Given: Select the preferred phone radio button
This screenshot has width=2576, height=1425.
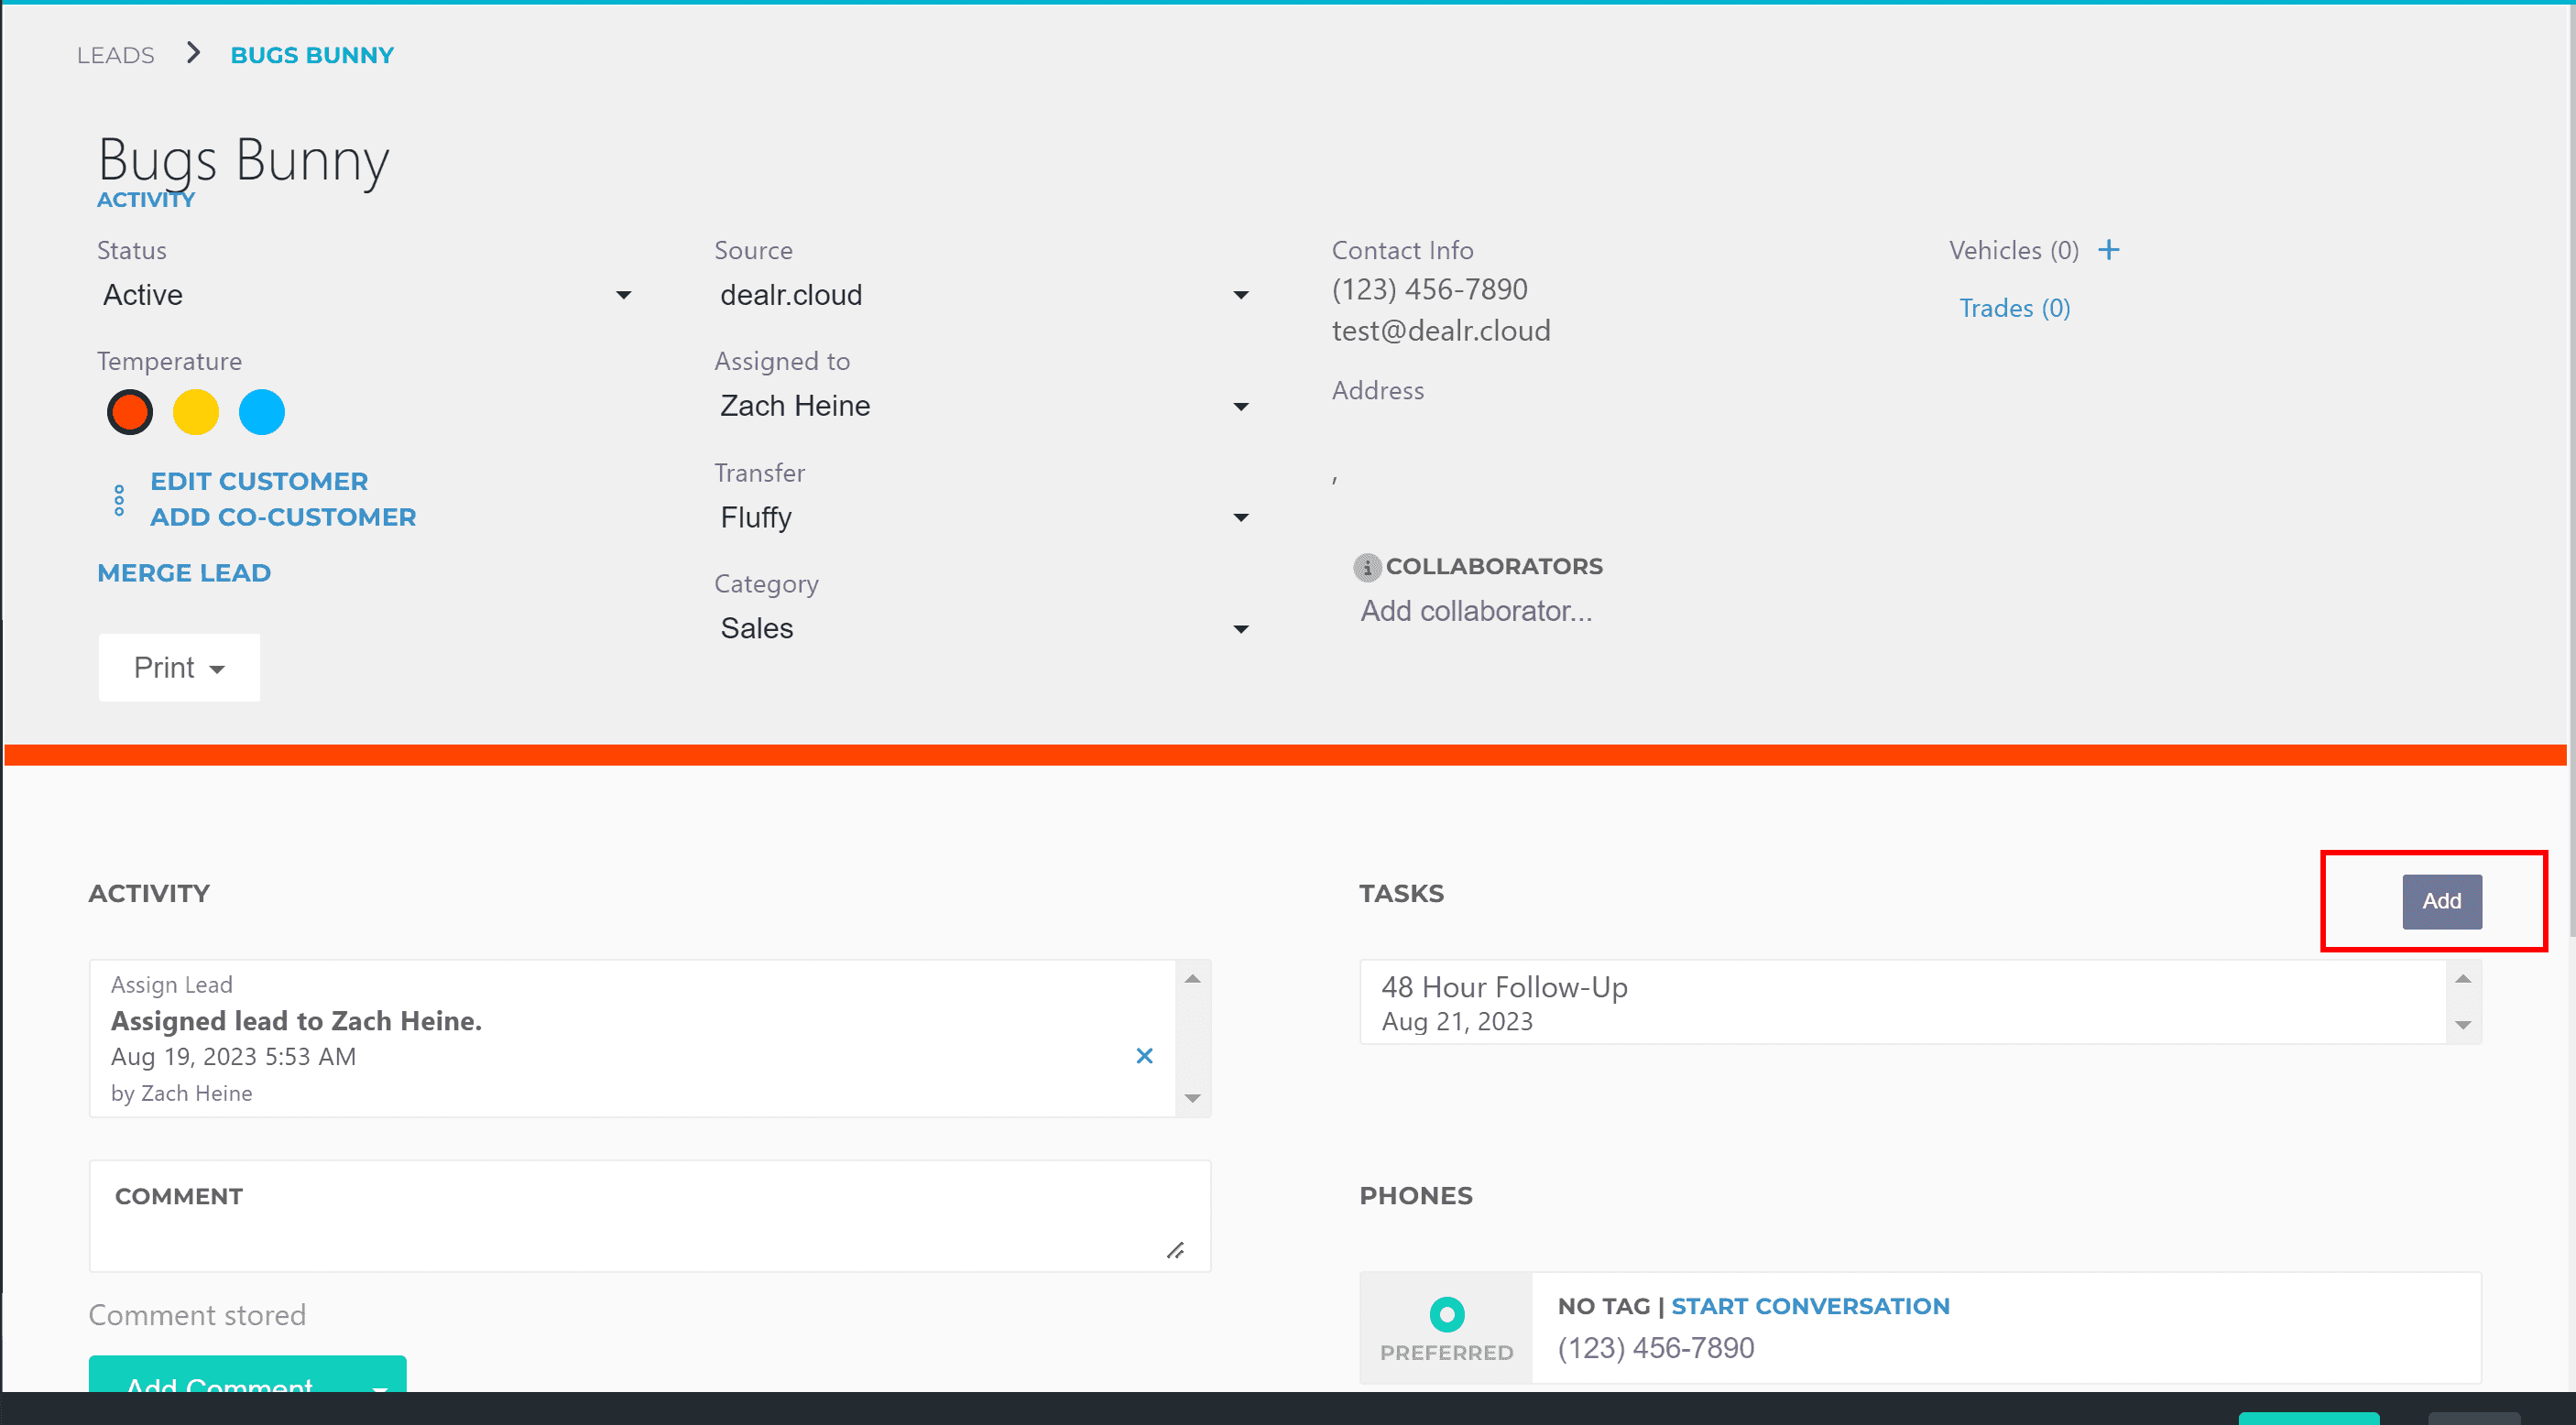Looking at the screenshot, I should click(x=1446, y=1314).
